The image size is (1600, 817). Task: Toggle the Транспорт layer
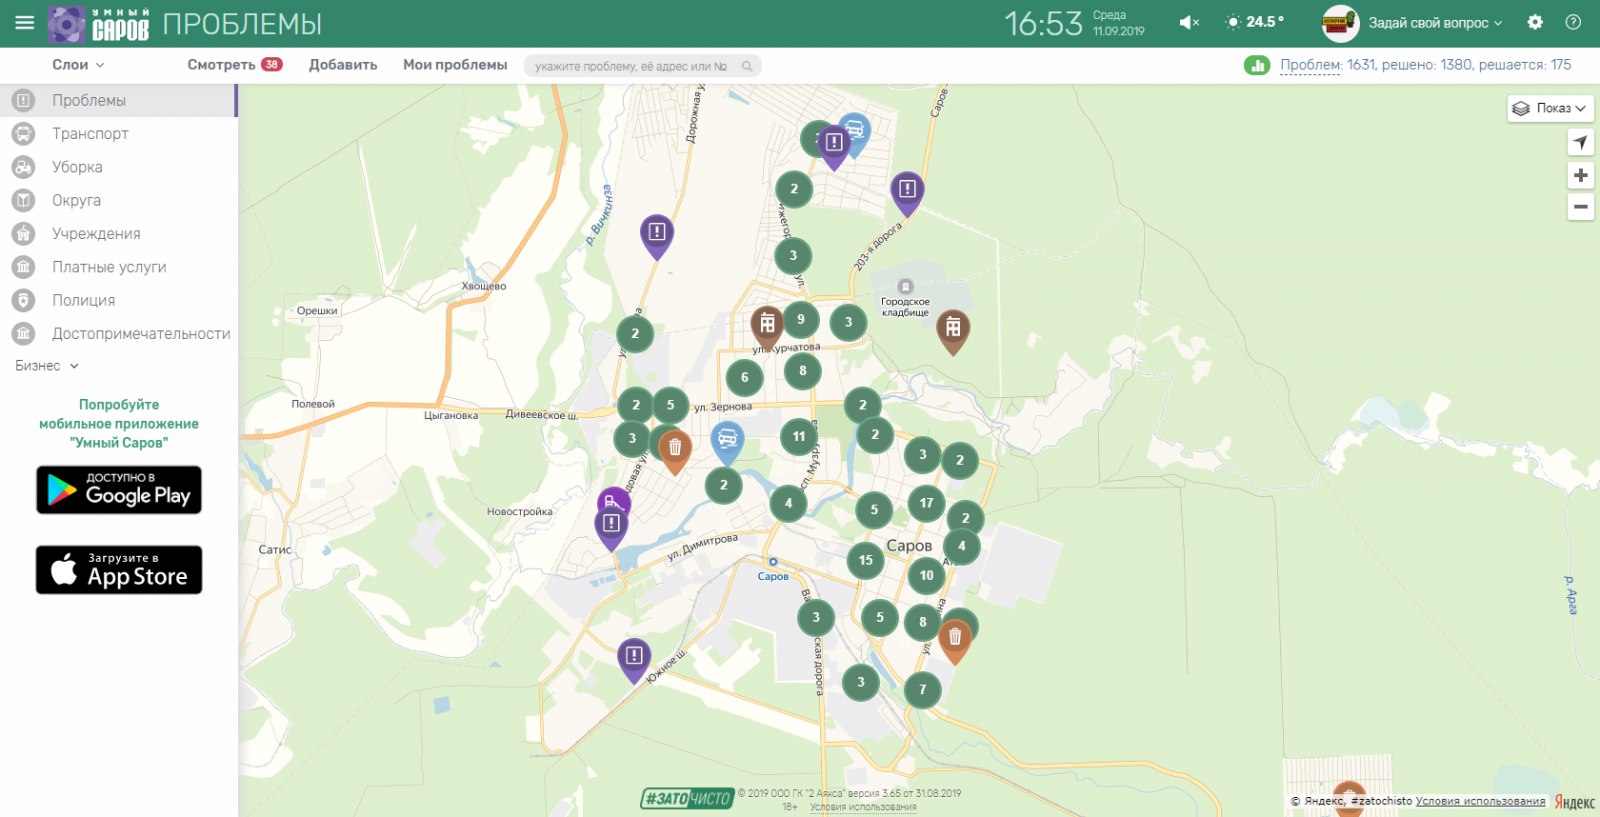[90, 134]
